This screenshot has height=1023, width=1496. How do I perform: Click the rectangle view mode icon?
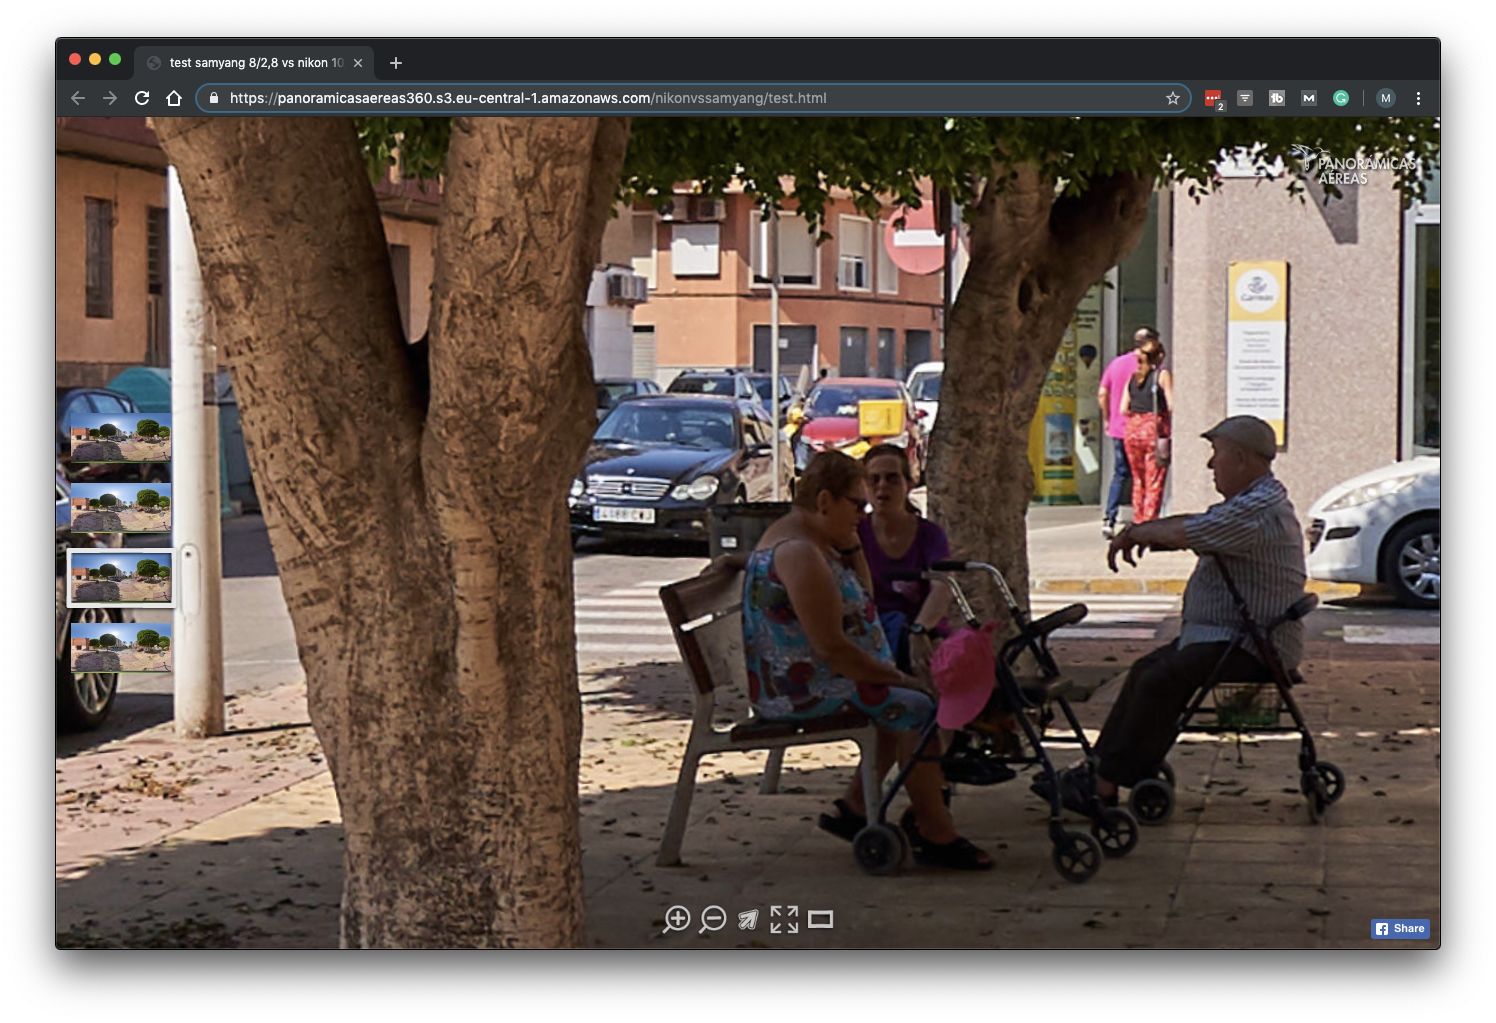point(820,919)
